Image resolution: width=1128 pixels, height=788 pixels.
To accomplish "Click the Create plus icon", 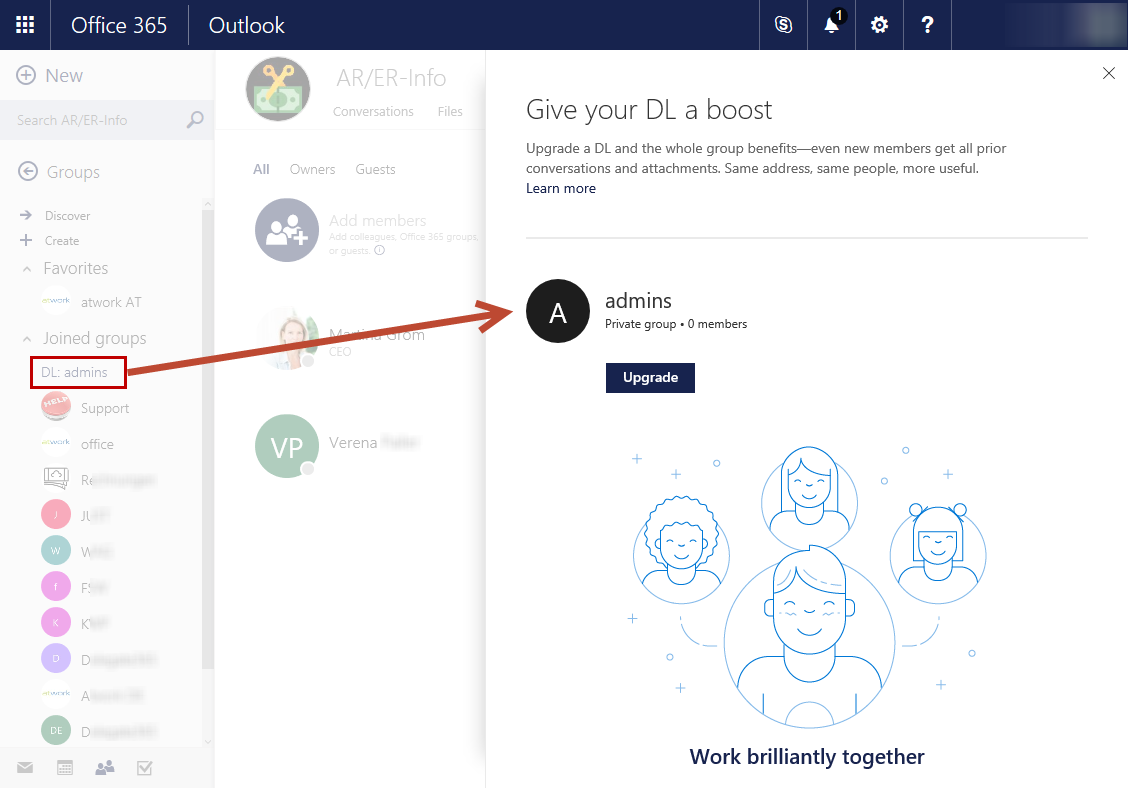I will click(26, 240).
